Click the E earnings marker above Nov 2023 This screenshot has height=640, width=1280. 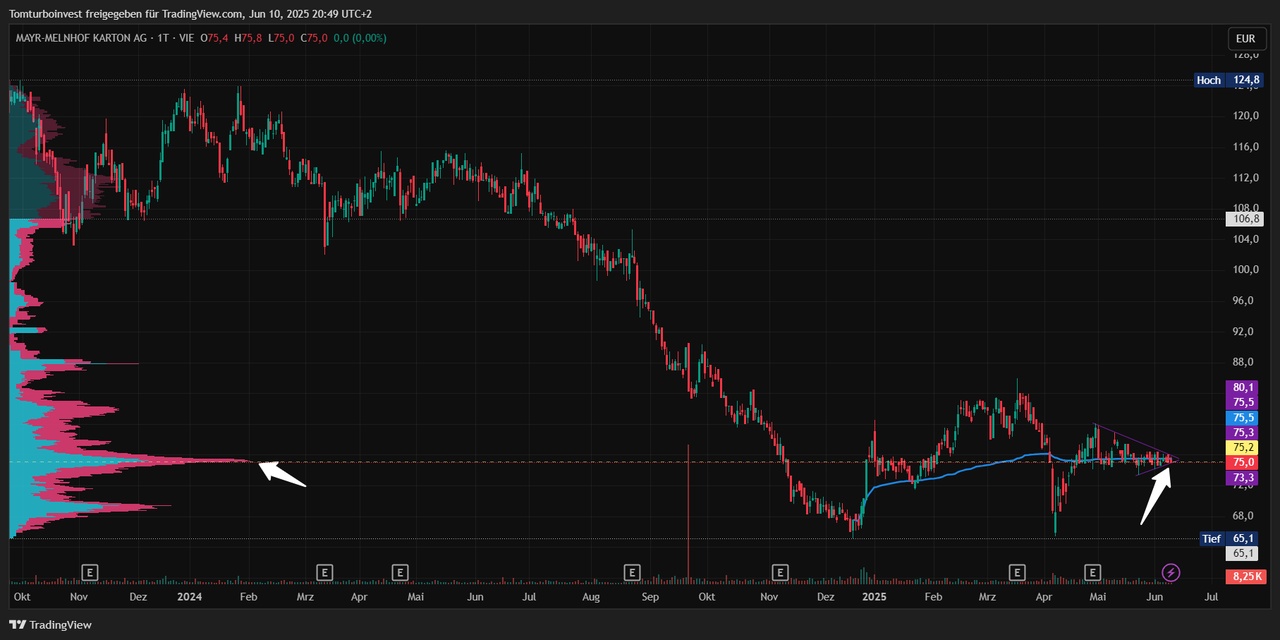click(90, 572)
